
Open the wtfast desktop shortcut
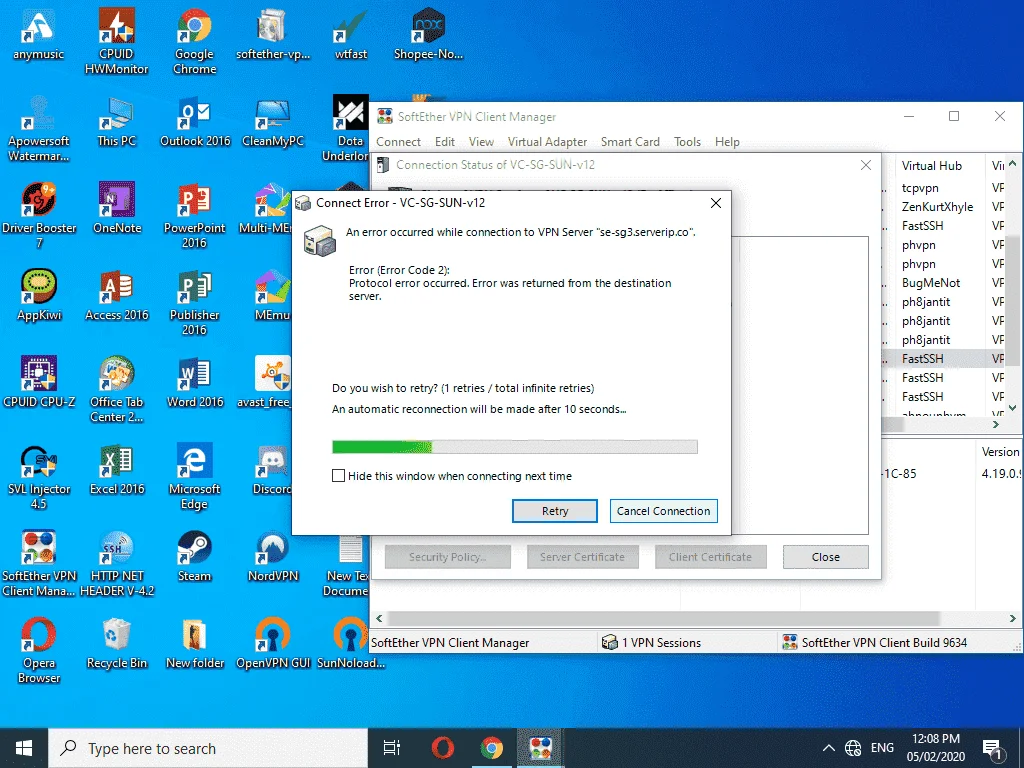click(x=351, y=36)
